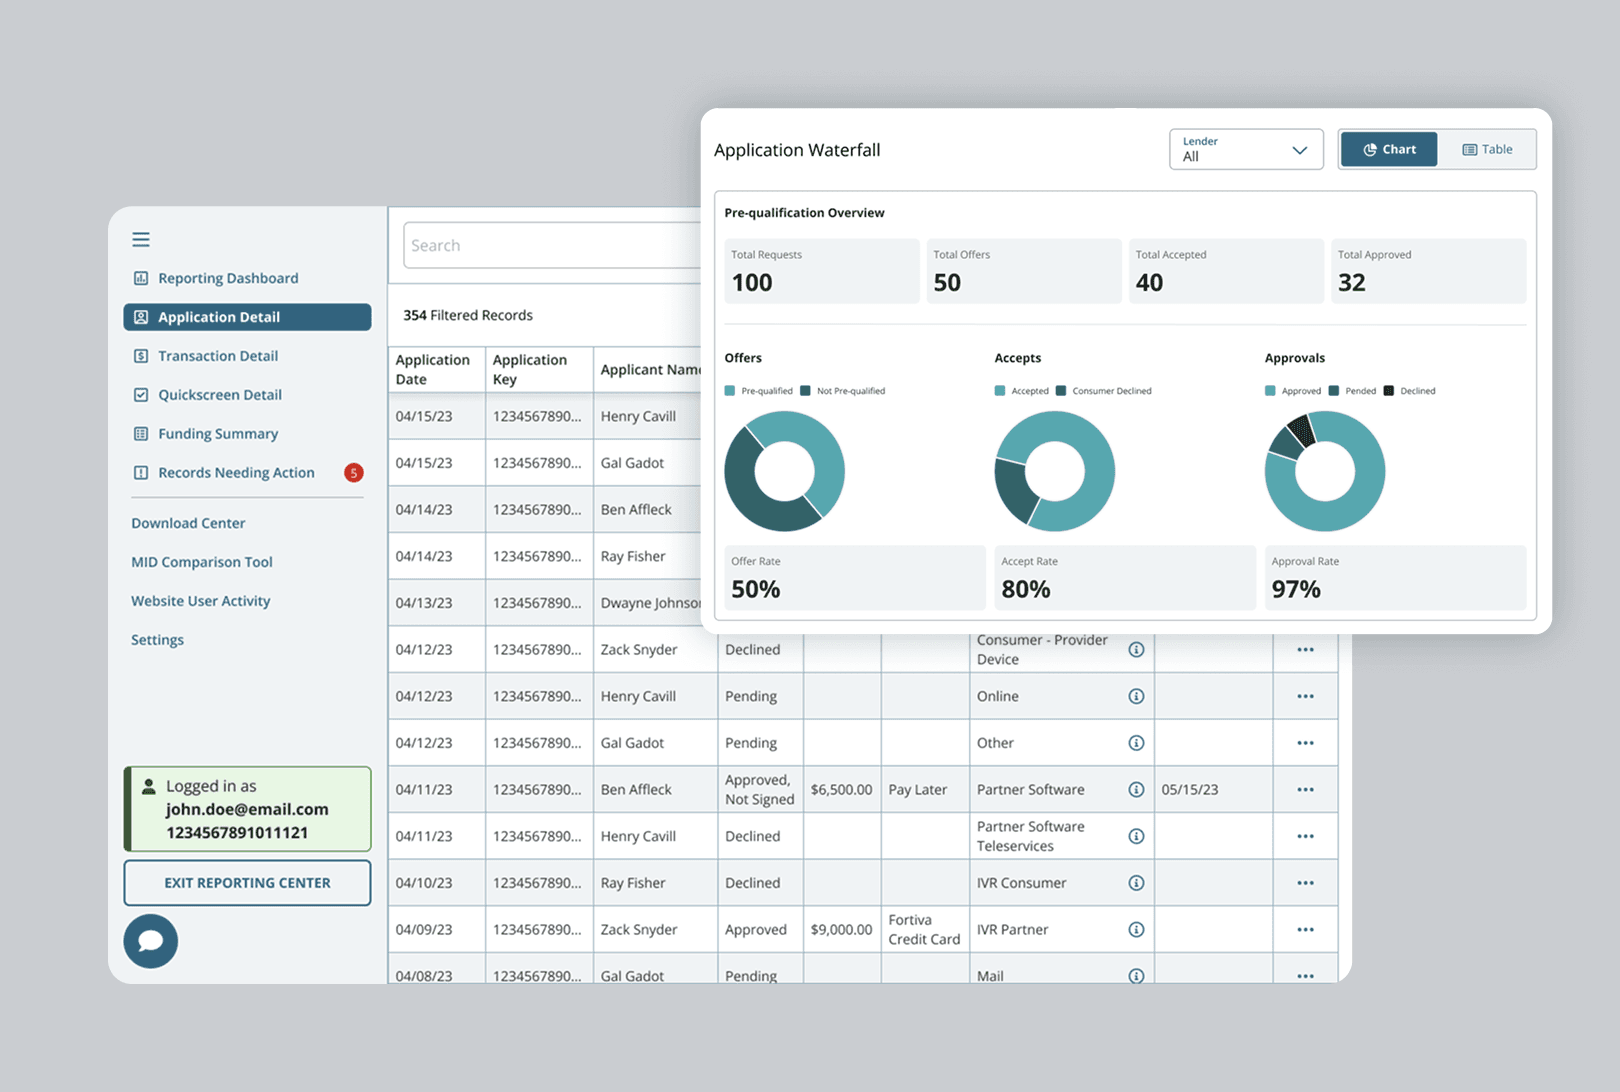This screenshot has width=1620, height=1092.
Task: Toggle the Pre-qualified legend item in Offers chart
Action: (760, 390)
